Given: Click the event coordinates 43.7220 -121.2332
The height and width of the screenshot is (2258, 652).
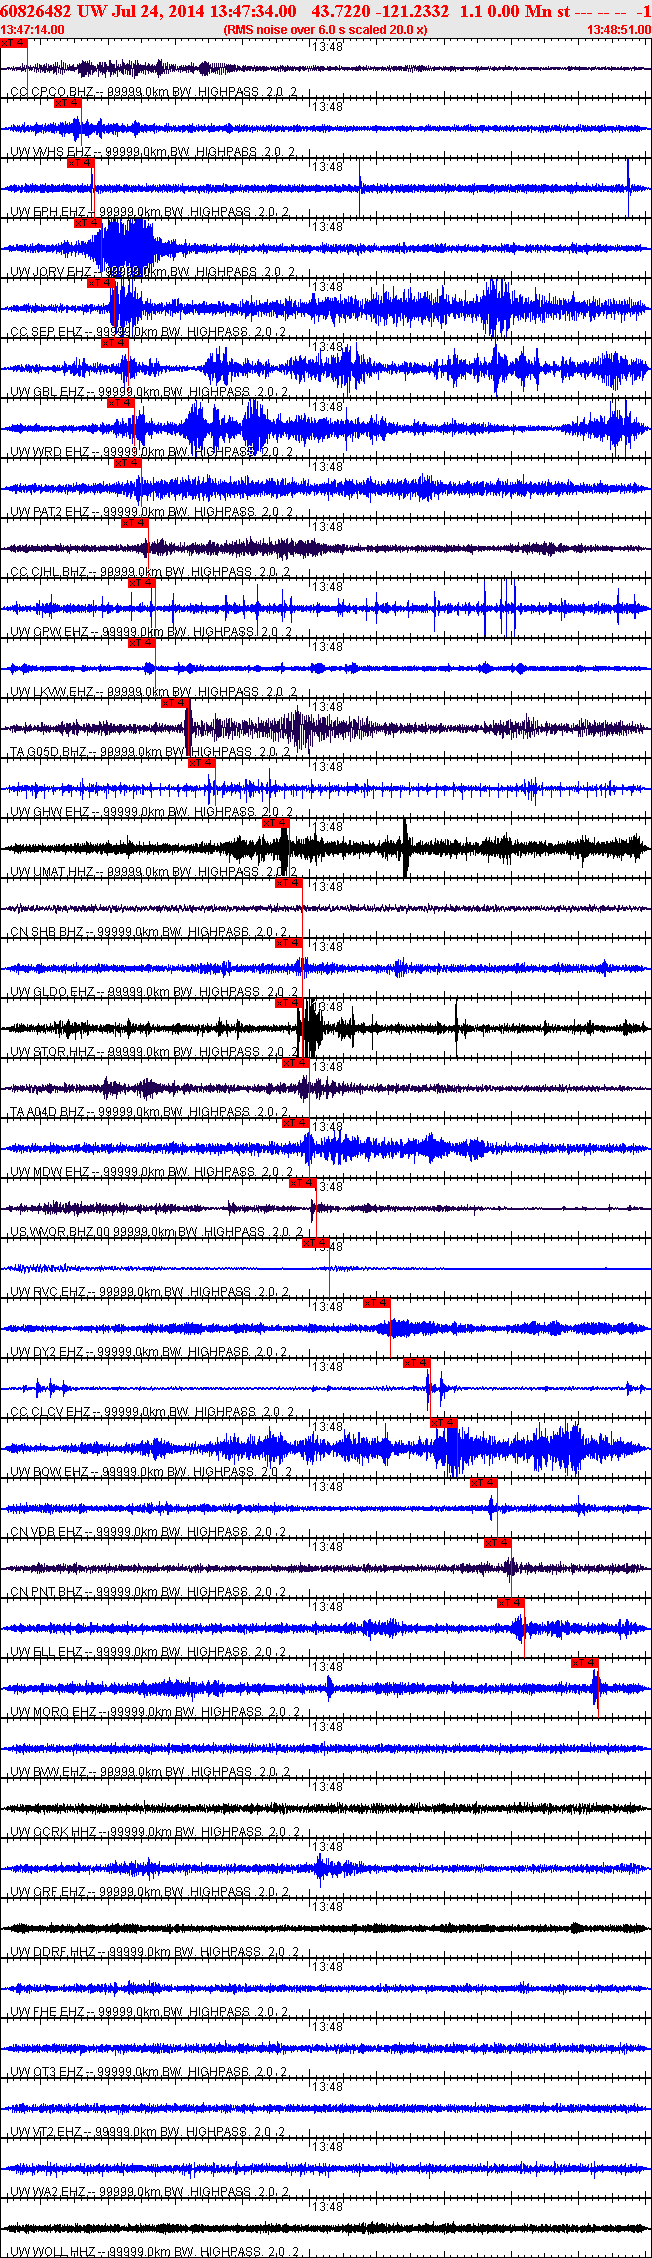Looking at the screenshot, I should pos(381,10).
